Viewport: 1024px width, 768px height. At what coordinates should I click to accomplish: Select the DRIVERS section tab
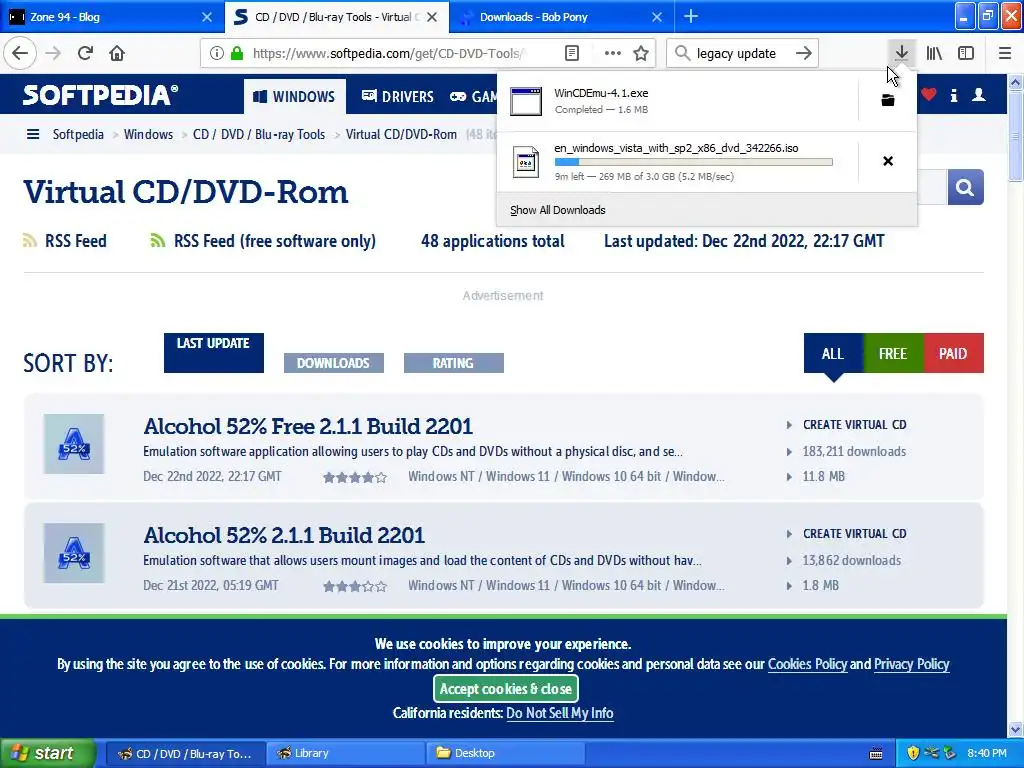click(x=398, y=97)
